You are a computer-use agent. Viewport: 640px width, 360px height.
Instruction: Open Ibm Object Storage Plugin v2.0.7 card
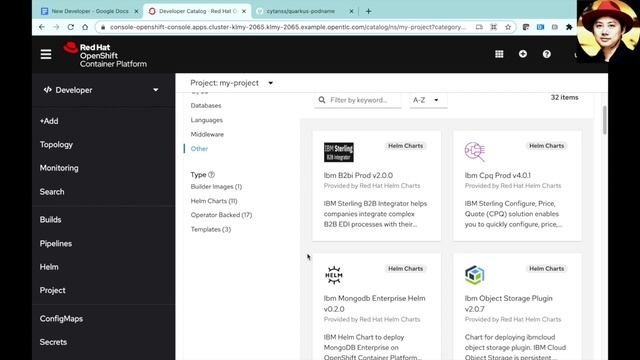click(x=517, y=307)
